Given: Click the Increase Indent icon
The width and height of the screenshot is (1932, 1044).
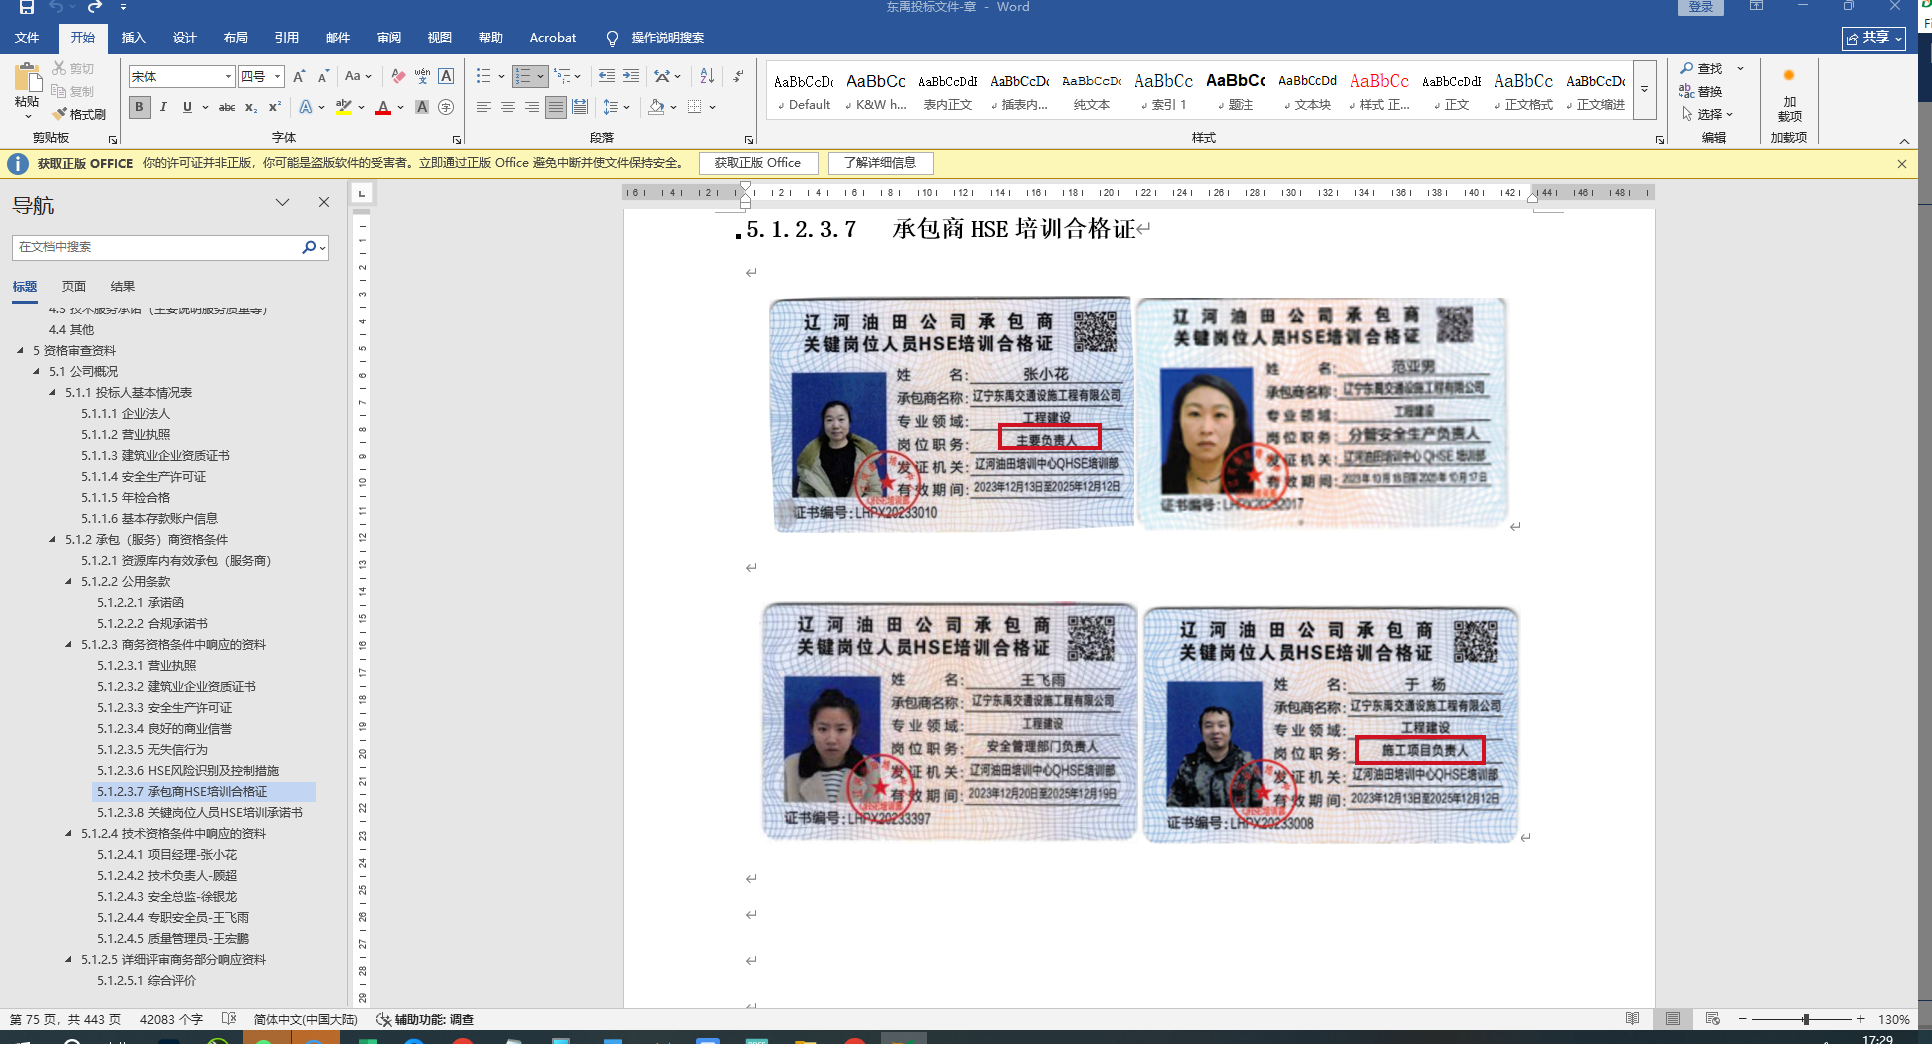Looking at the screenshot, I should (630, 76).
